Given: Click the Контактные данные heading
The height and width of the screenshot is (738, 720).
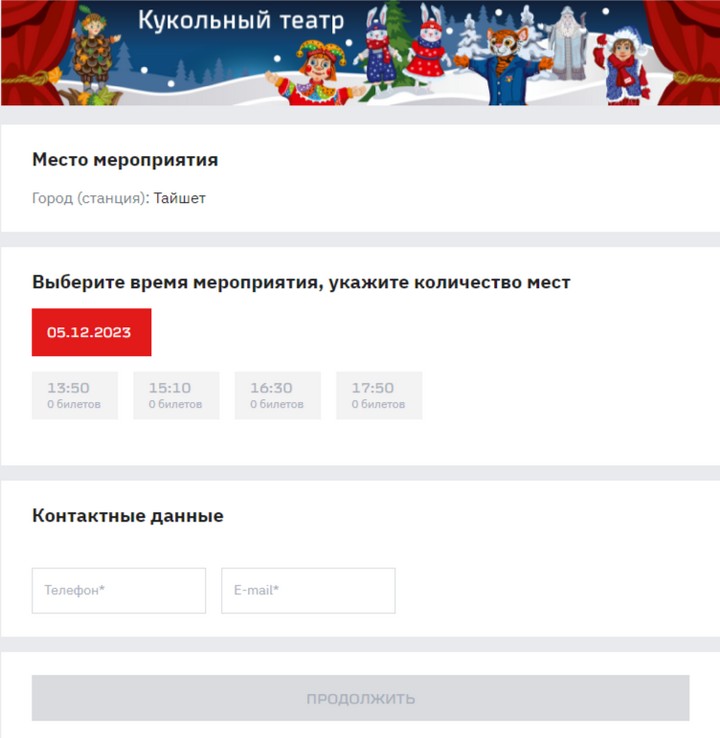Looking at the screenshot, I should click(128, 515).
